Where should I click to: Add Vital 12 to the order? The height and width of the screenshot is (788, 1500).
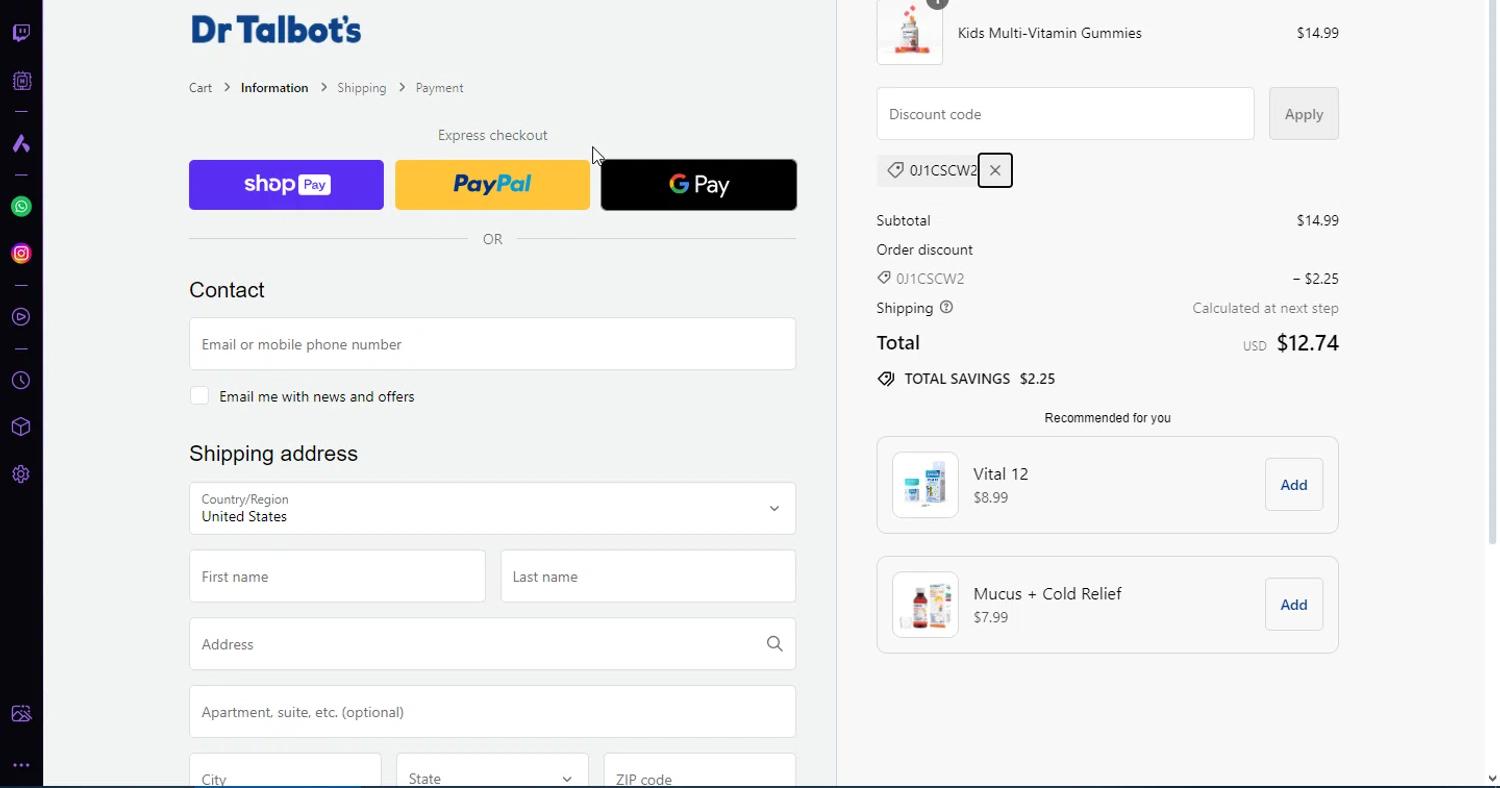pyautogui.click(x=1294, y=485)
